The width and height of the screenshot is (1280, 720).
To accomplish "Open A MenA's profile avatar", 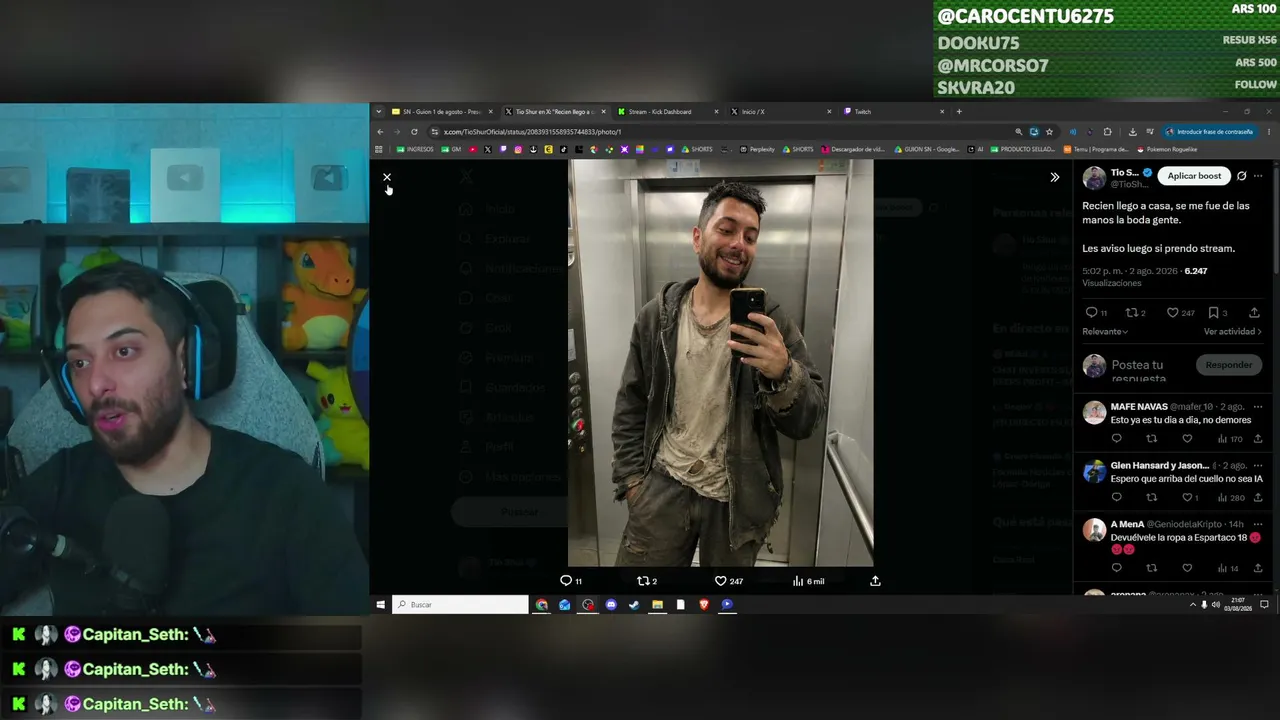I will tap(1094, 530).
